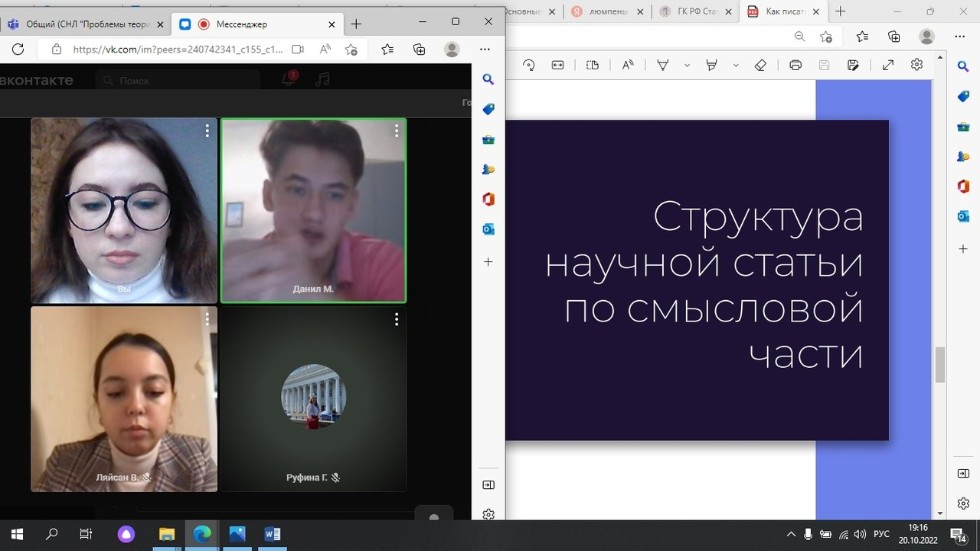Open the VK music icon
Image resolution: width=980 pixels, height=551 pixels.
tap(321, 79)
